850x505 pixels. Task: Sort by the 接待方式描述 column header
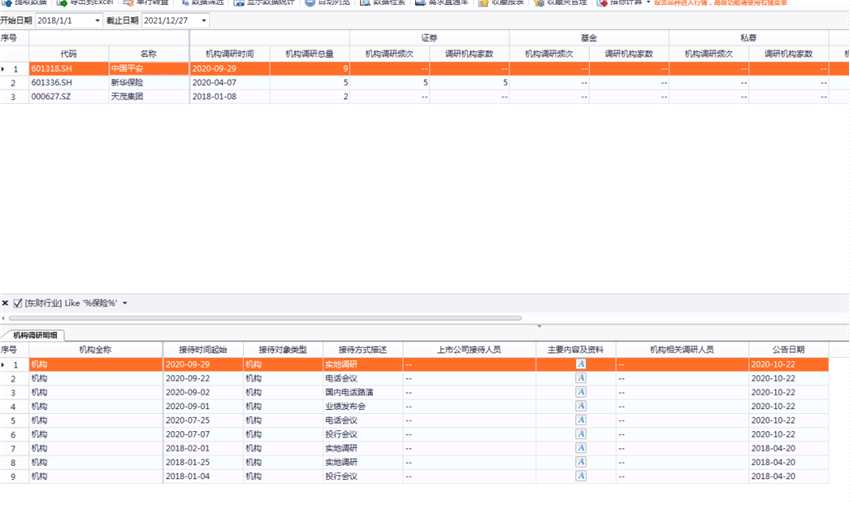click(x=363, y=349)
